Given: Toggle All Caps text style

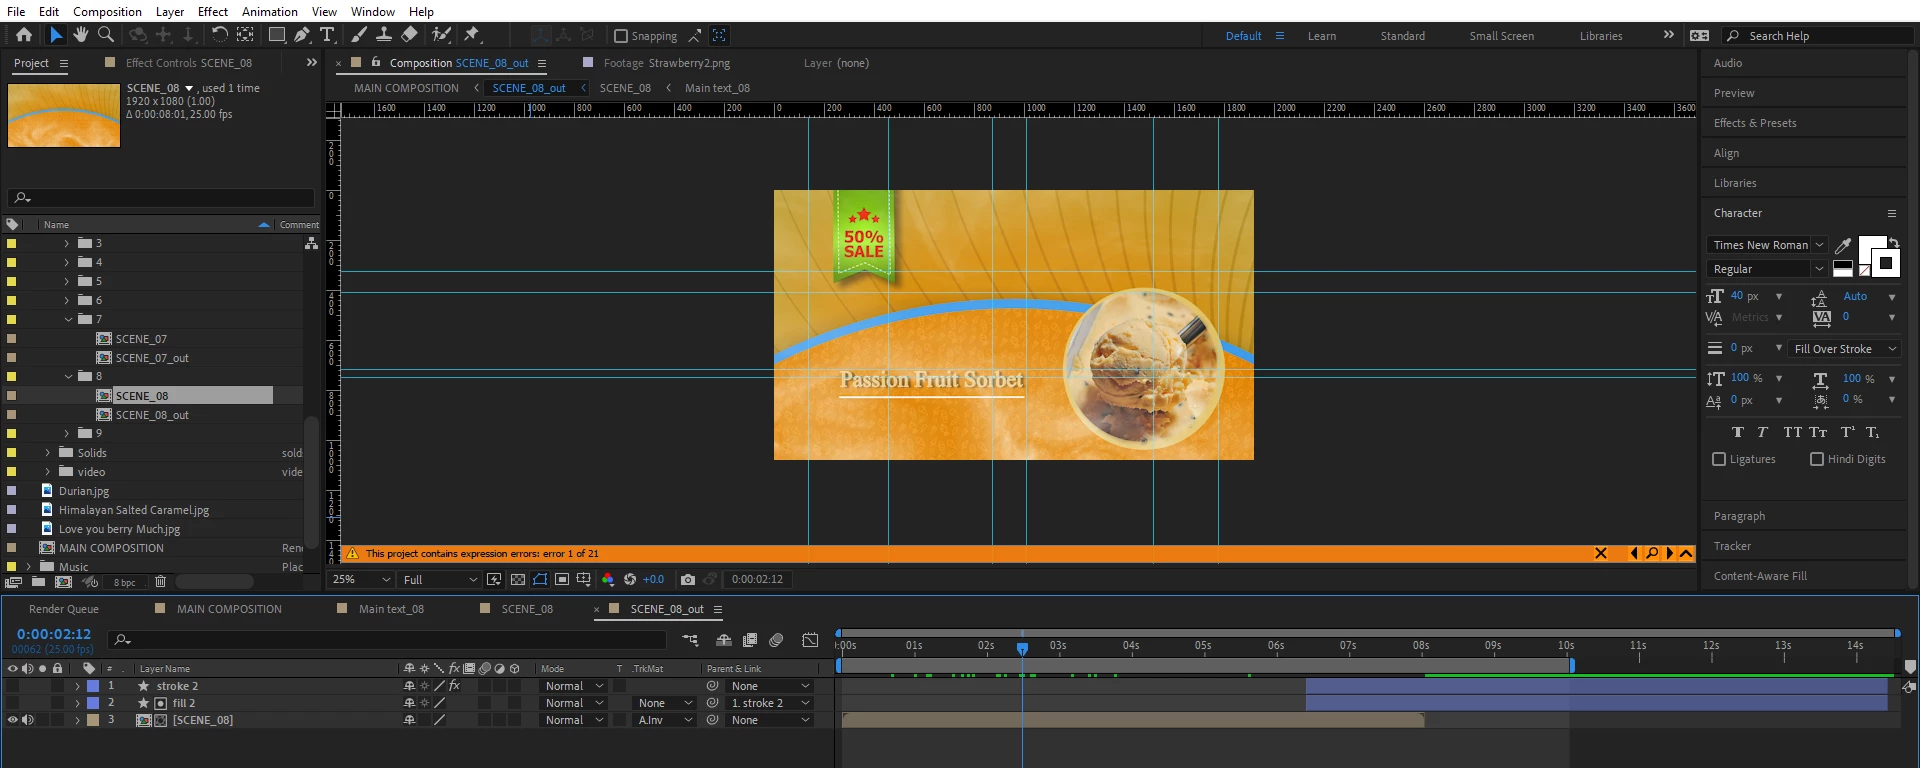Looking at the screenshot, I should (x=1792, y=432).
